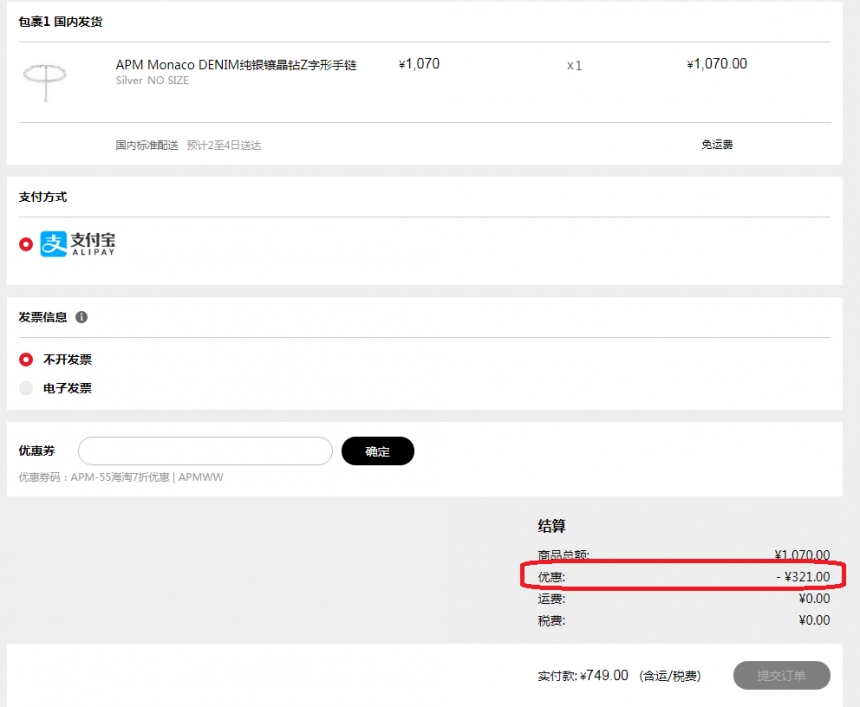
Task: Click the APM-55 coupon code hint text
Action: pyautogui.click(x=121, y=477)
